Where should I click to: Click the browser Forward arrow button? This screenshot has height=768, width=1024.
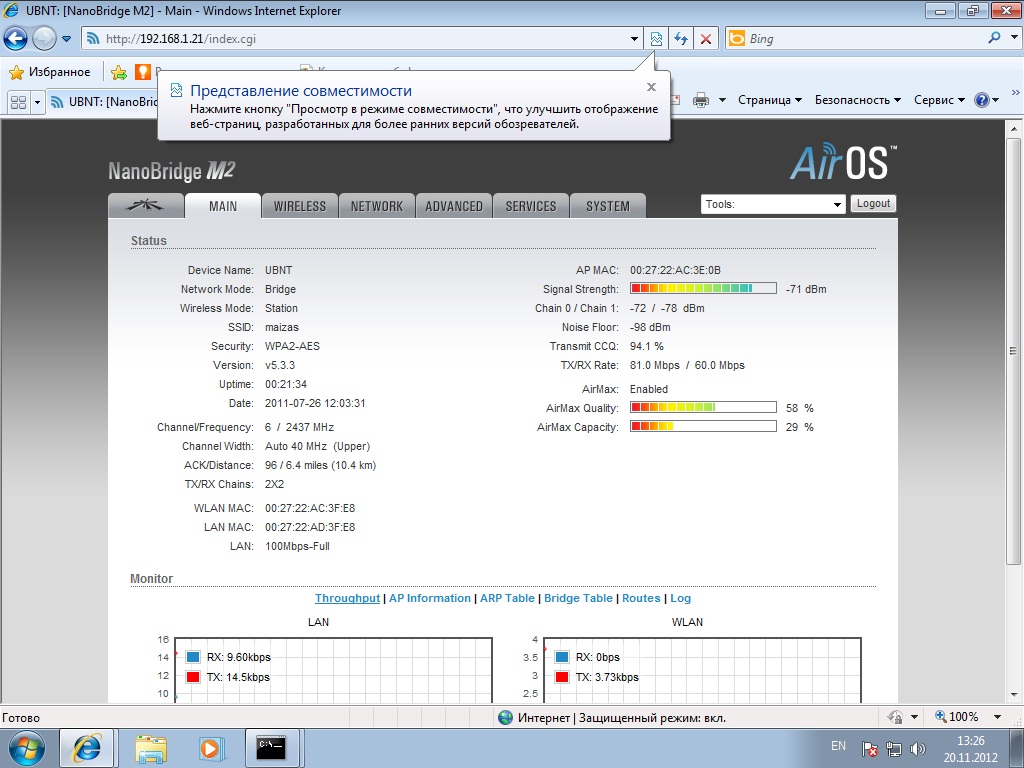pos(44,39)
